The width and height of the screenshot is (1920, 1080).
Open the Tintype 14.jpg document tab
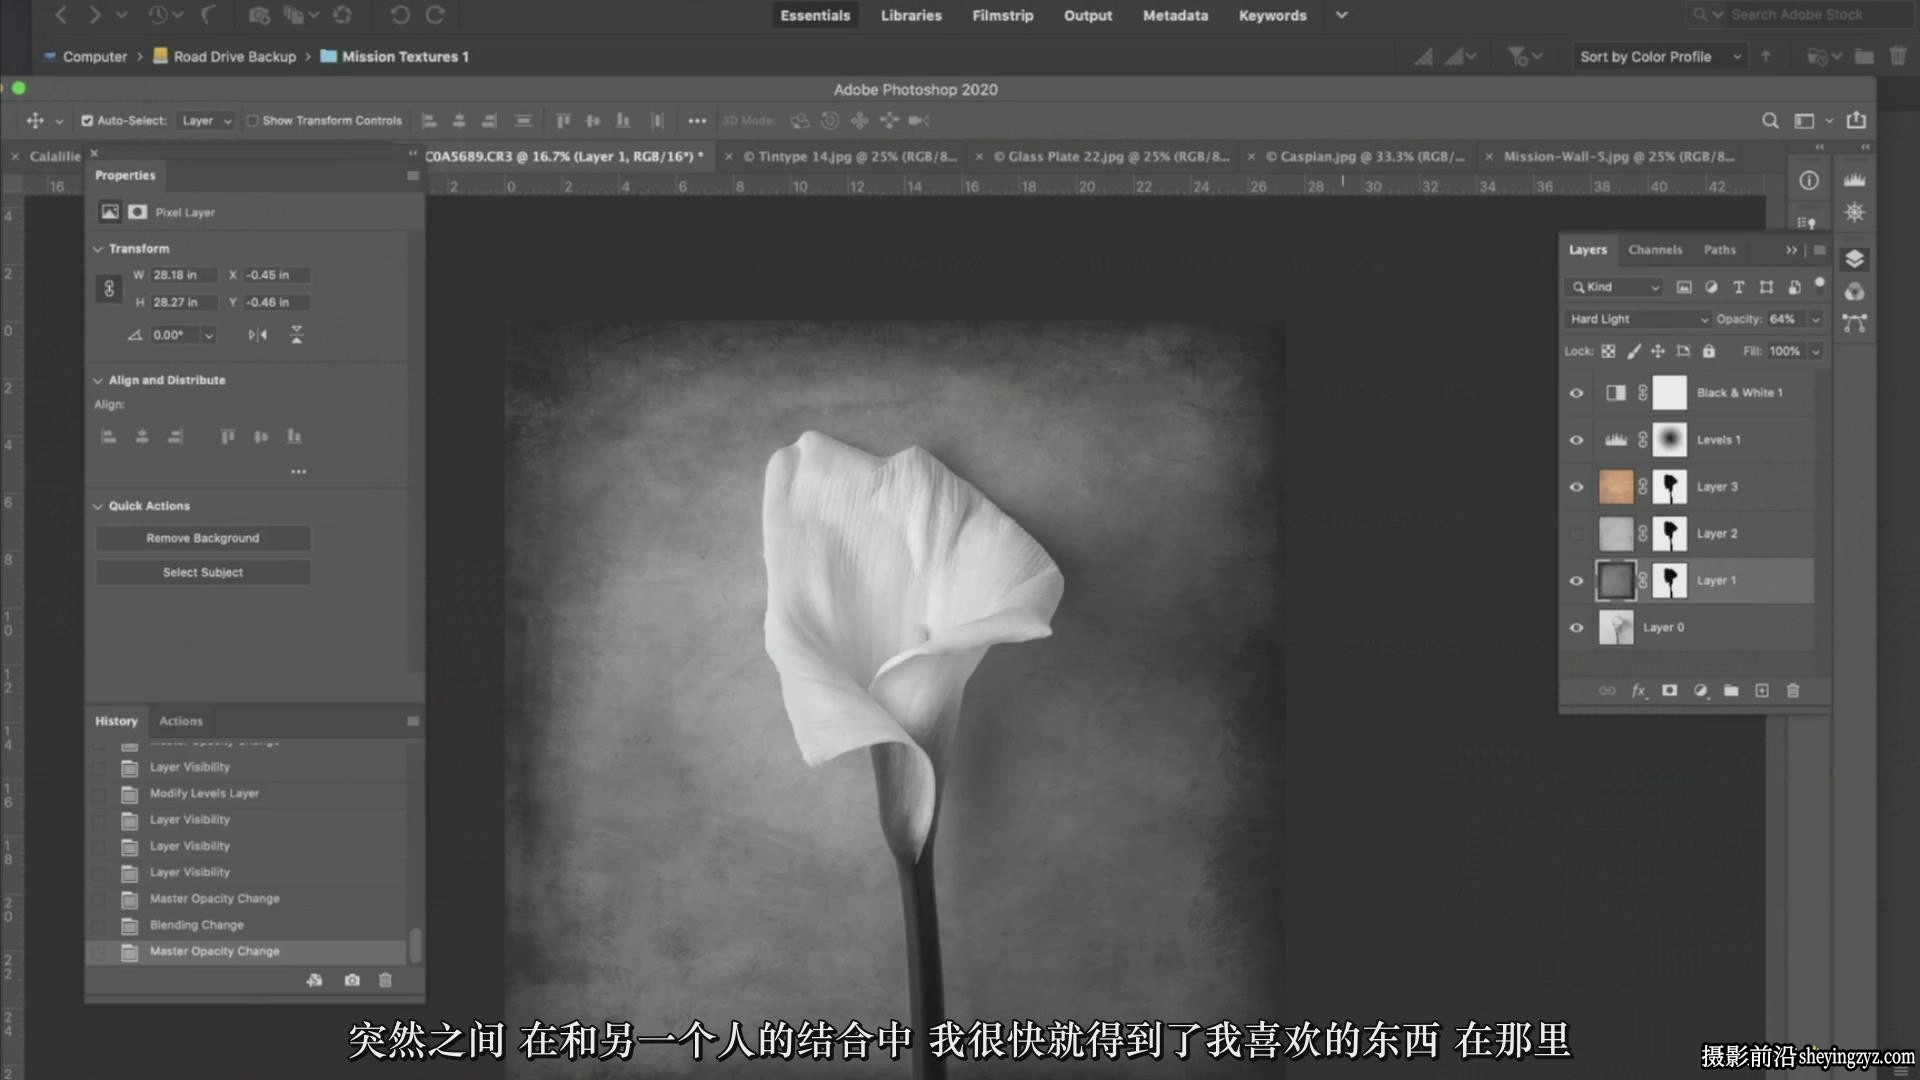coord(849,157)
